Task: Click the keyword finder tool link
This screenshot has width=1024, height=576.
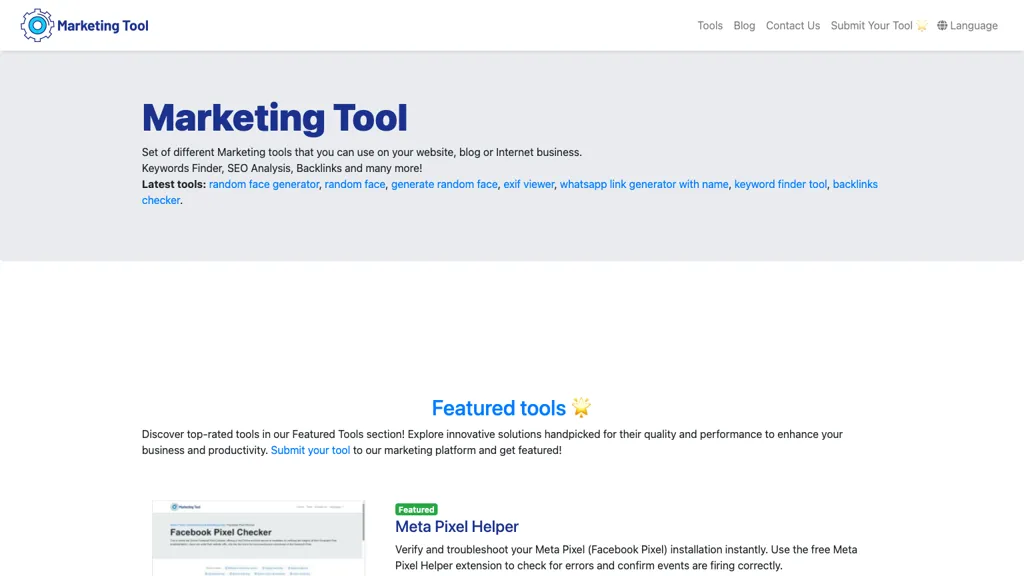Action: coord(780,184)
